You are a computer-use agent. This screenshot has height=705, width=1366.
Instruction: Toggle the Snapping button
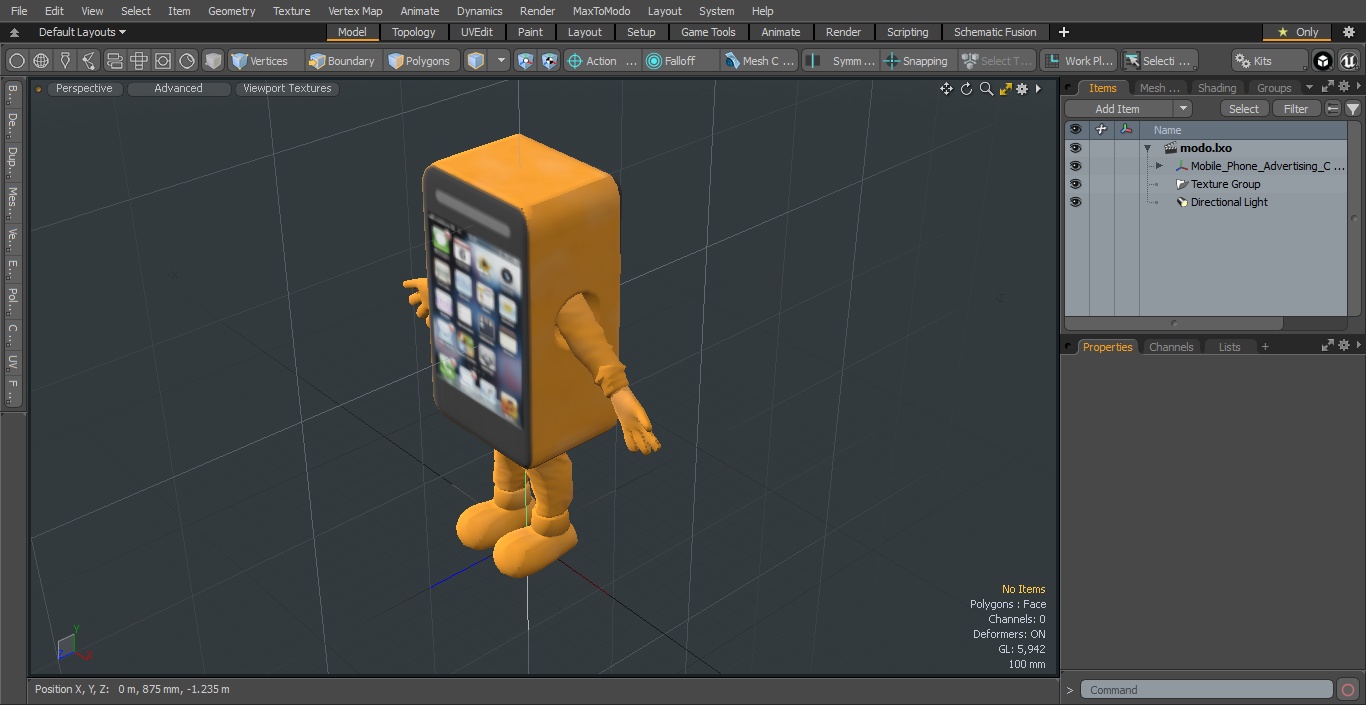tap(917, 61)
